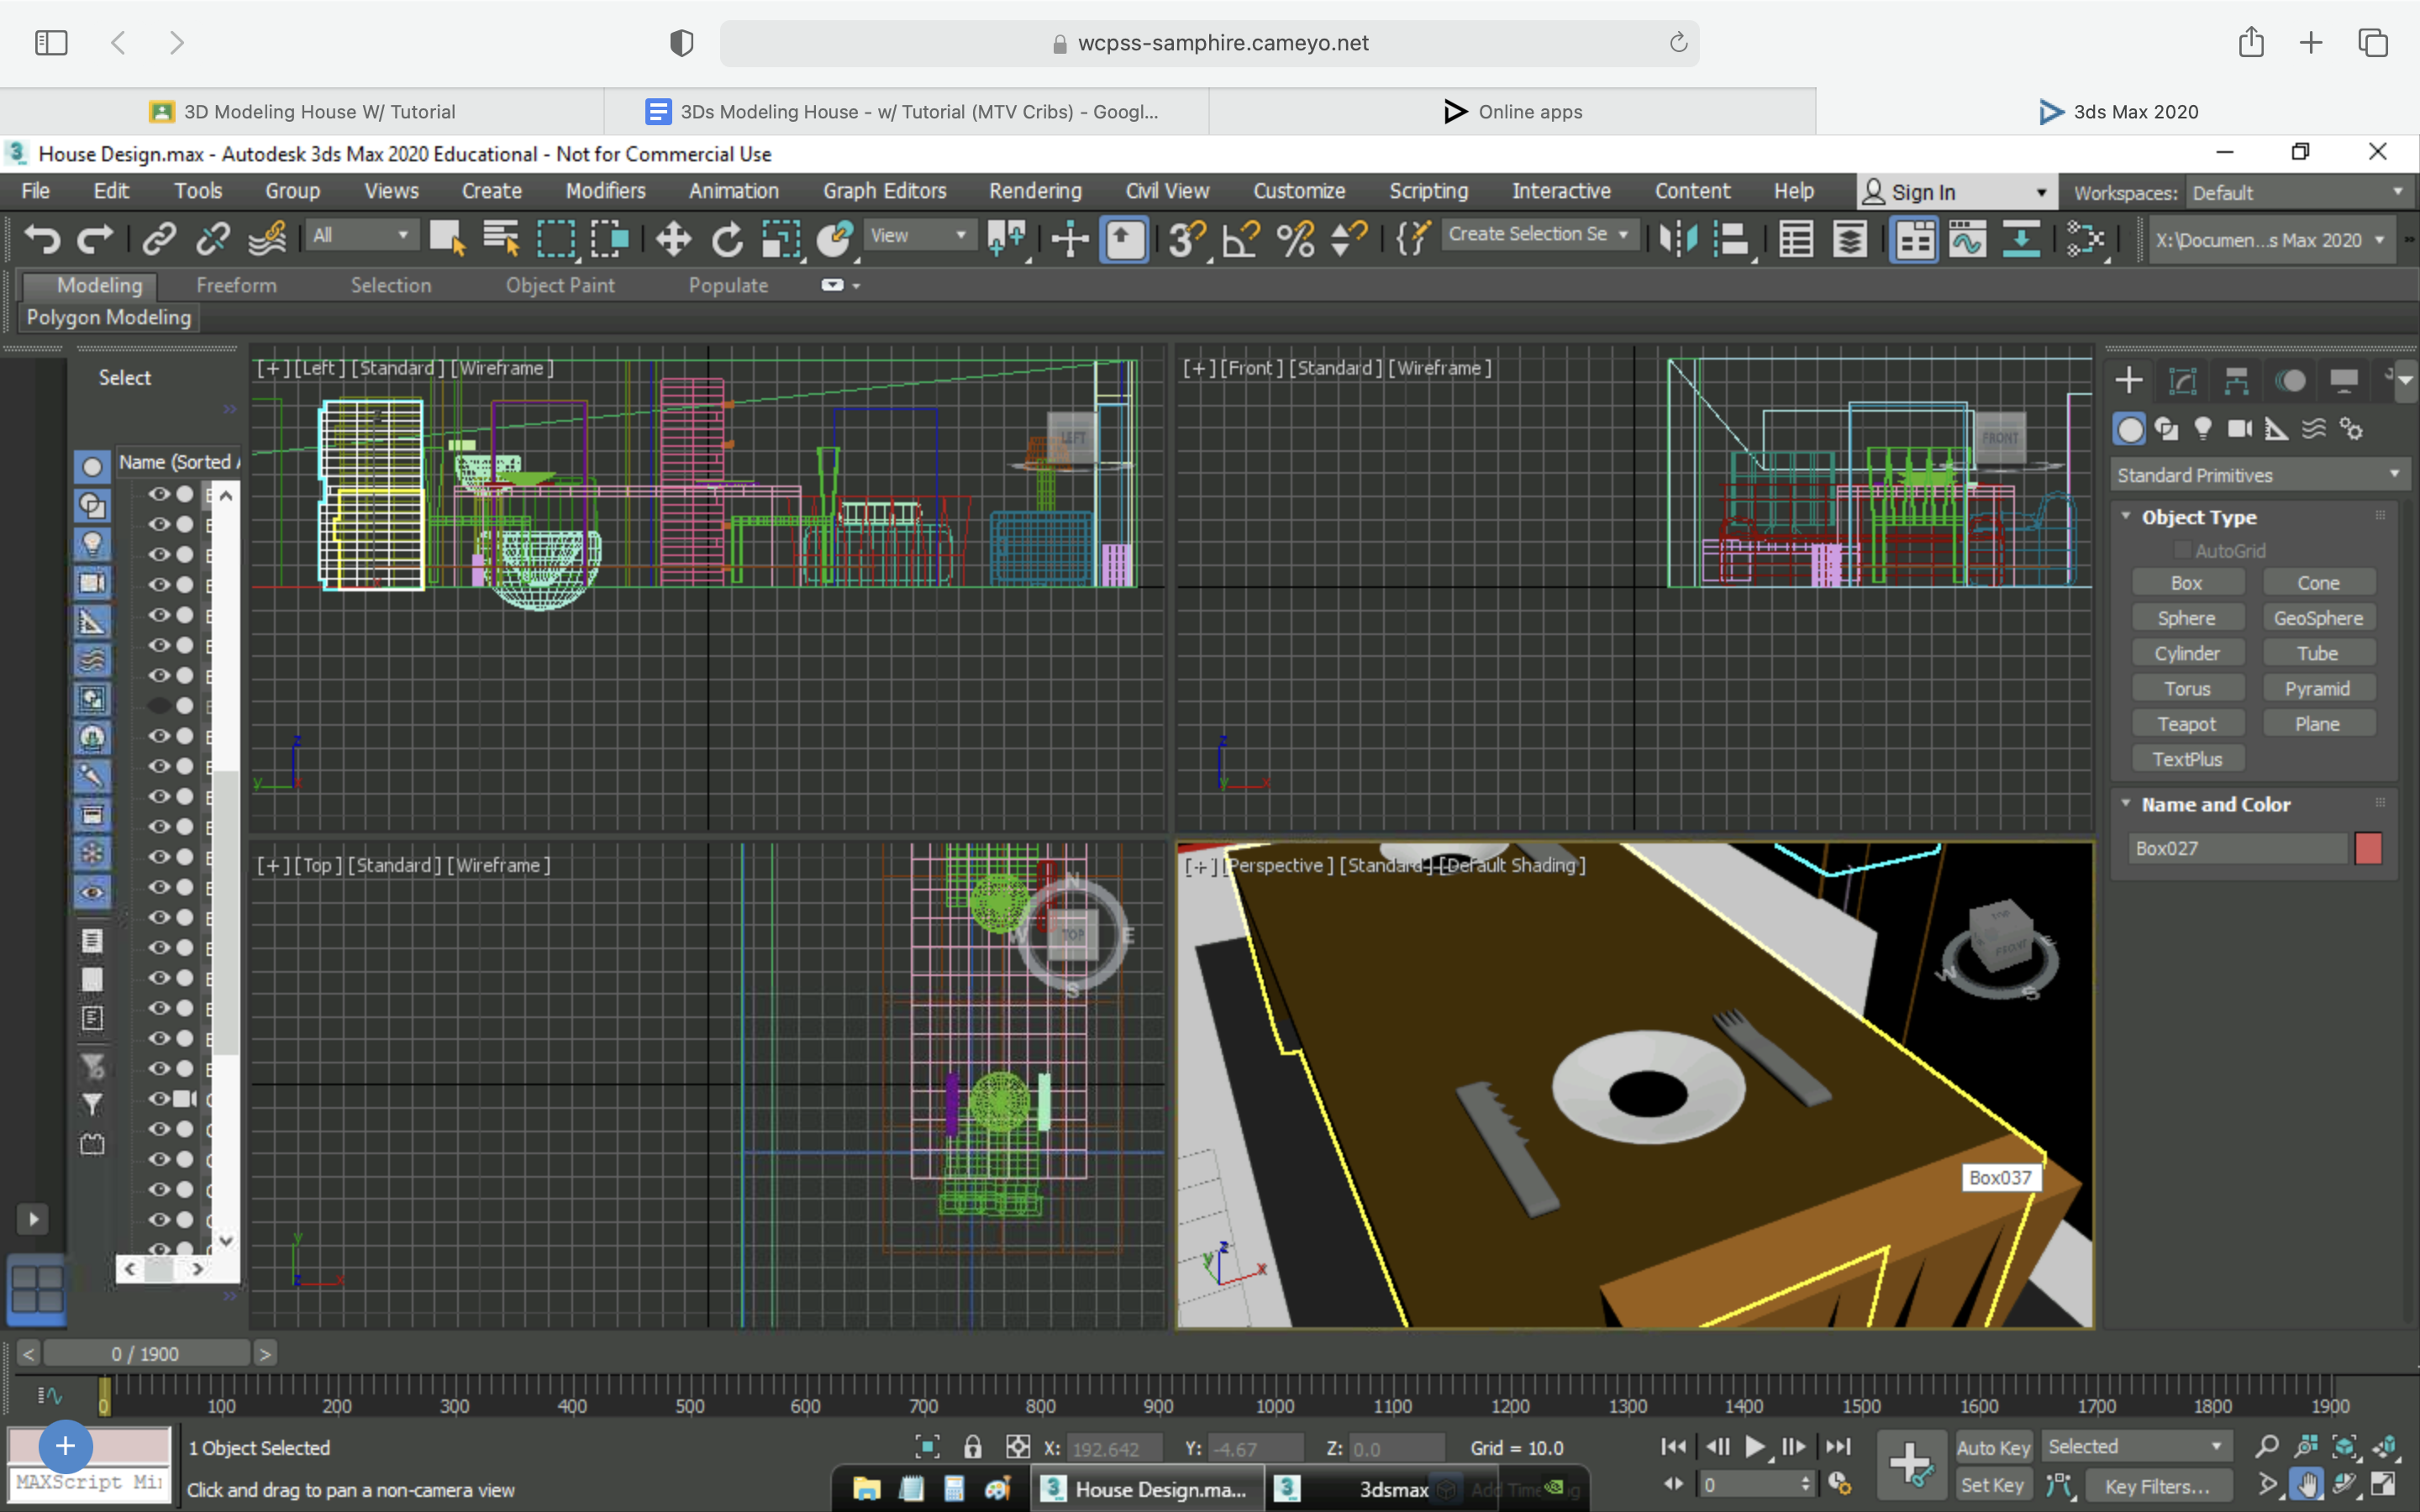Select the Rotate tool icon
Image resolution: width=2420 pixels, height=1512 pixels.
point(727,239)
